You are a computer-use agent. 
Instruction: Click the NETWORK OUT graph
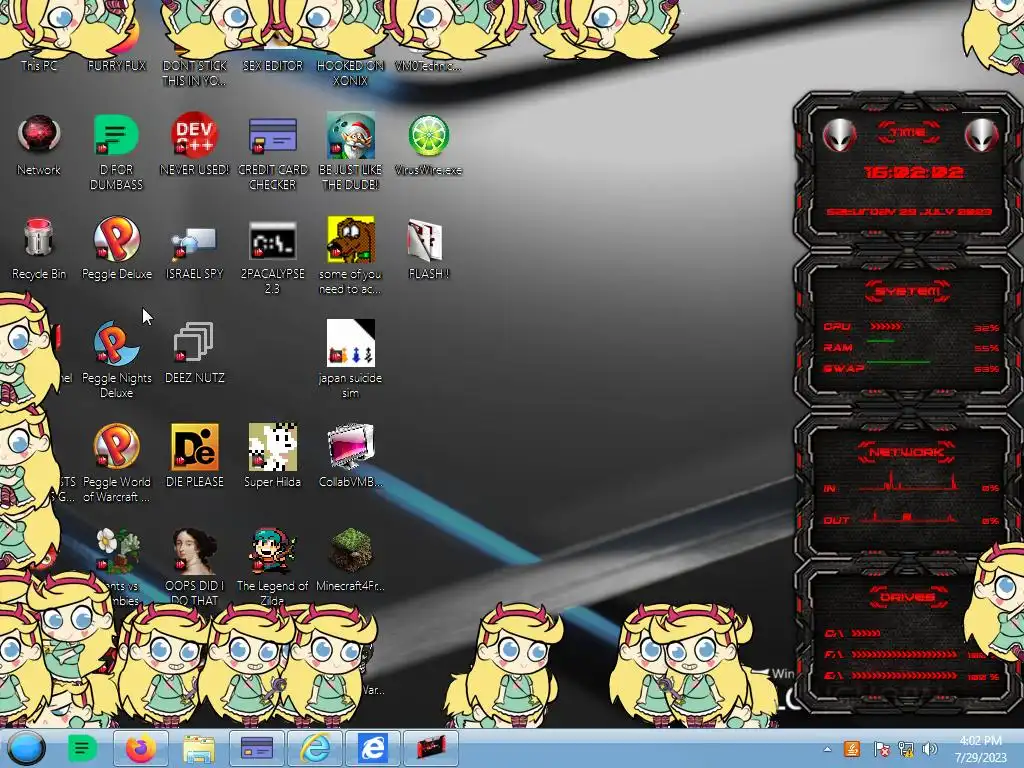tap(910, 517)
